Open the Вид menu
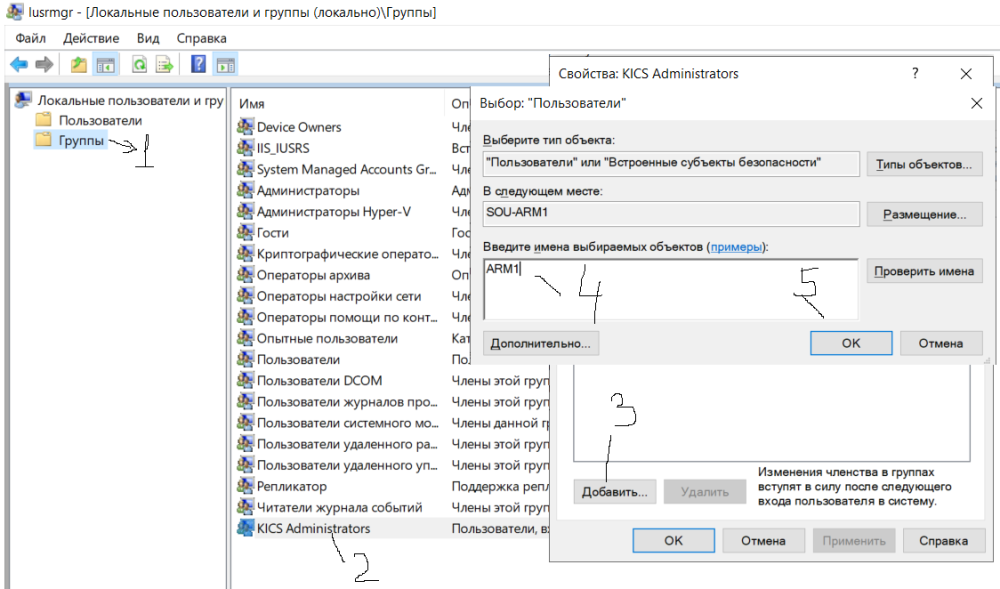The width and height of the screenshot is (1000, 589). coord(148,38)
